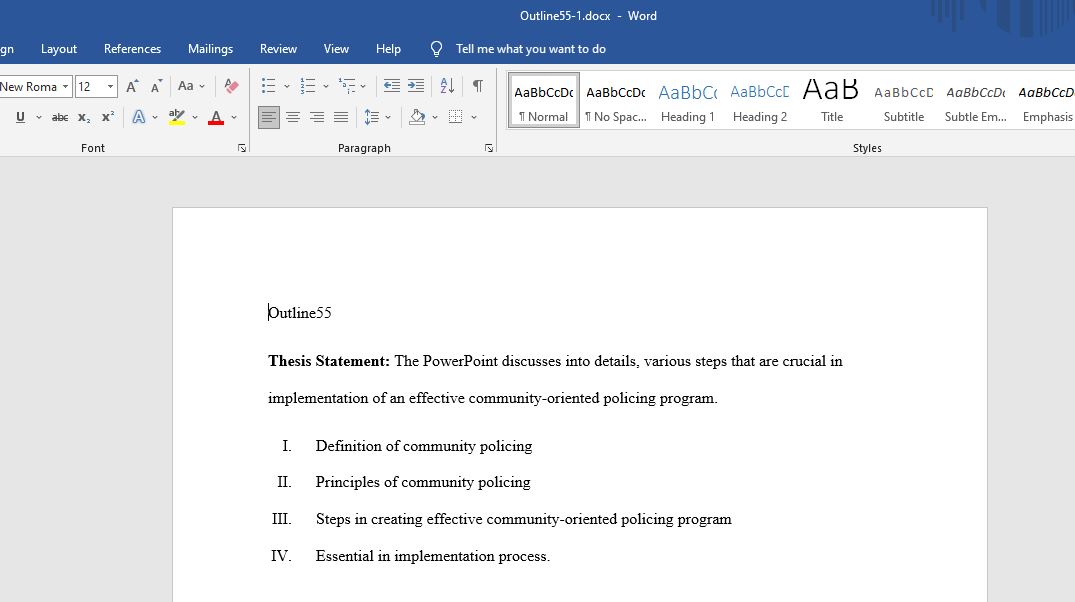Increase paragraph indent
1075x602 pixels.
pos(416,86)
